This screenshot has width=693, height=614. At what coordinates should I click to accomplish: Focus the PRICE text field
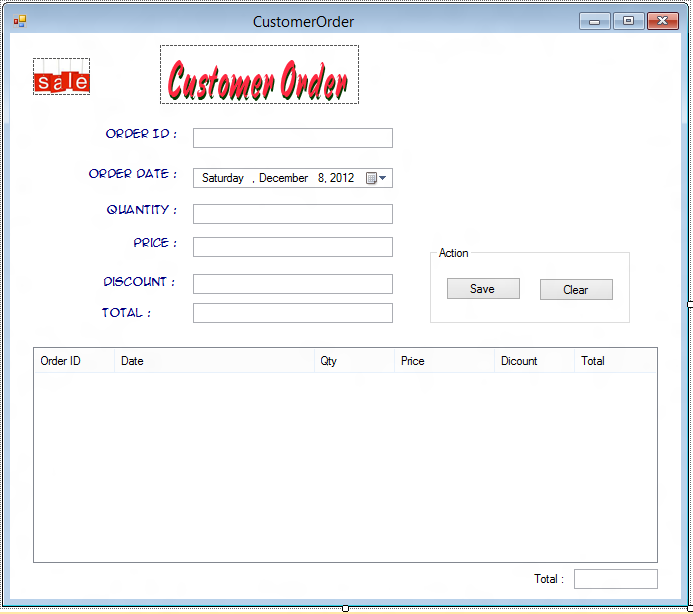pos(293,247)
